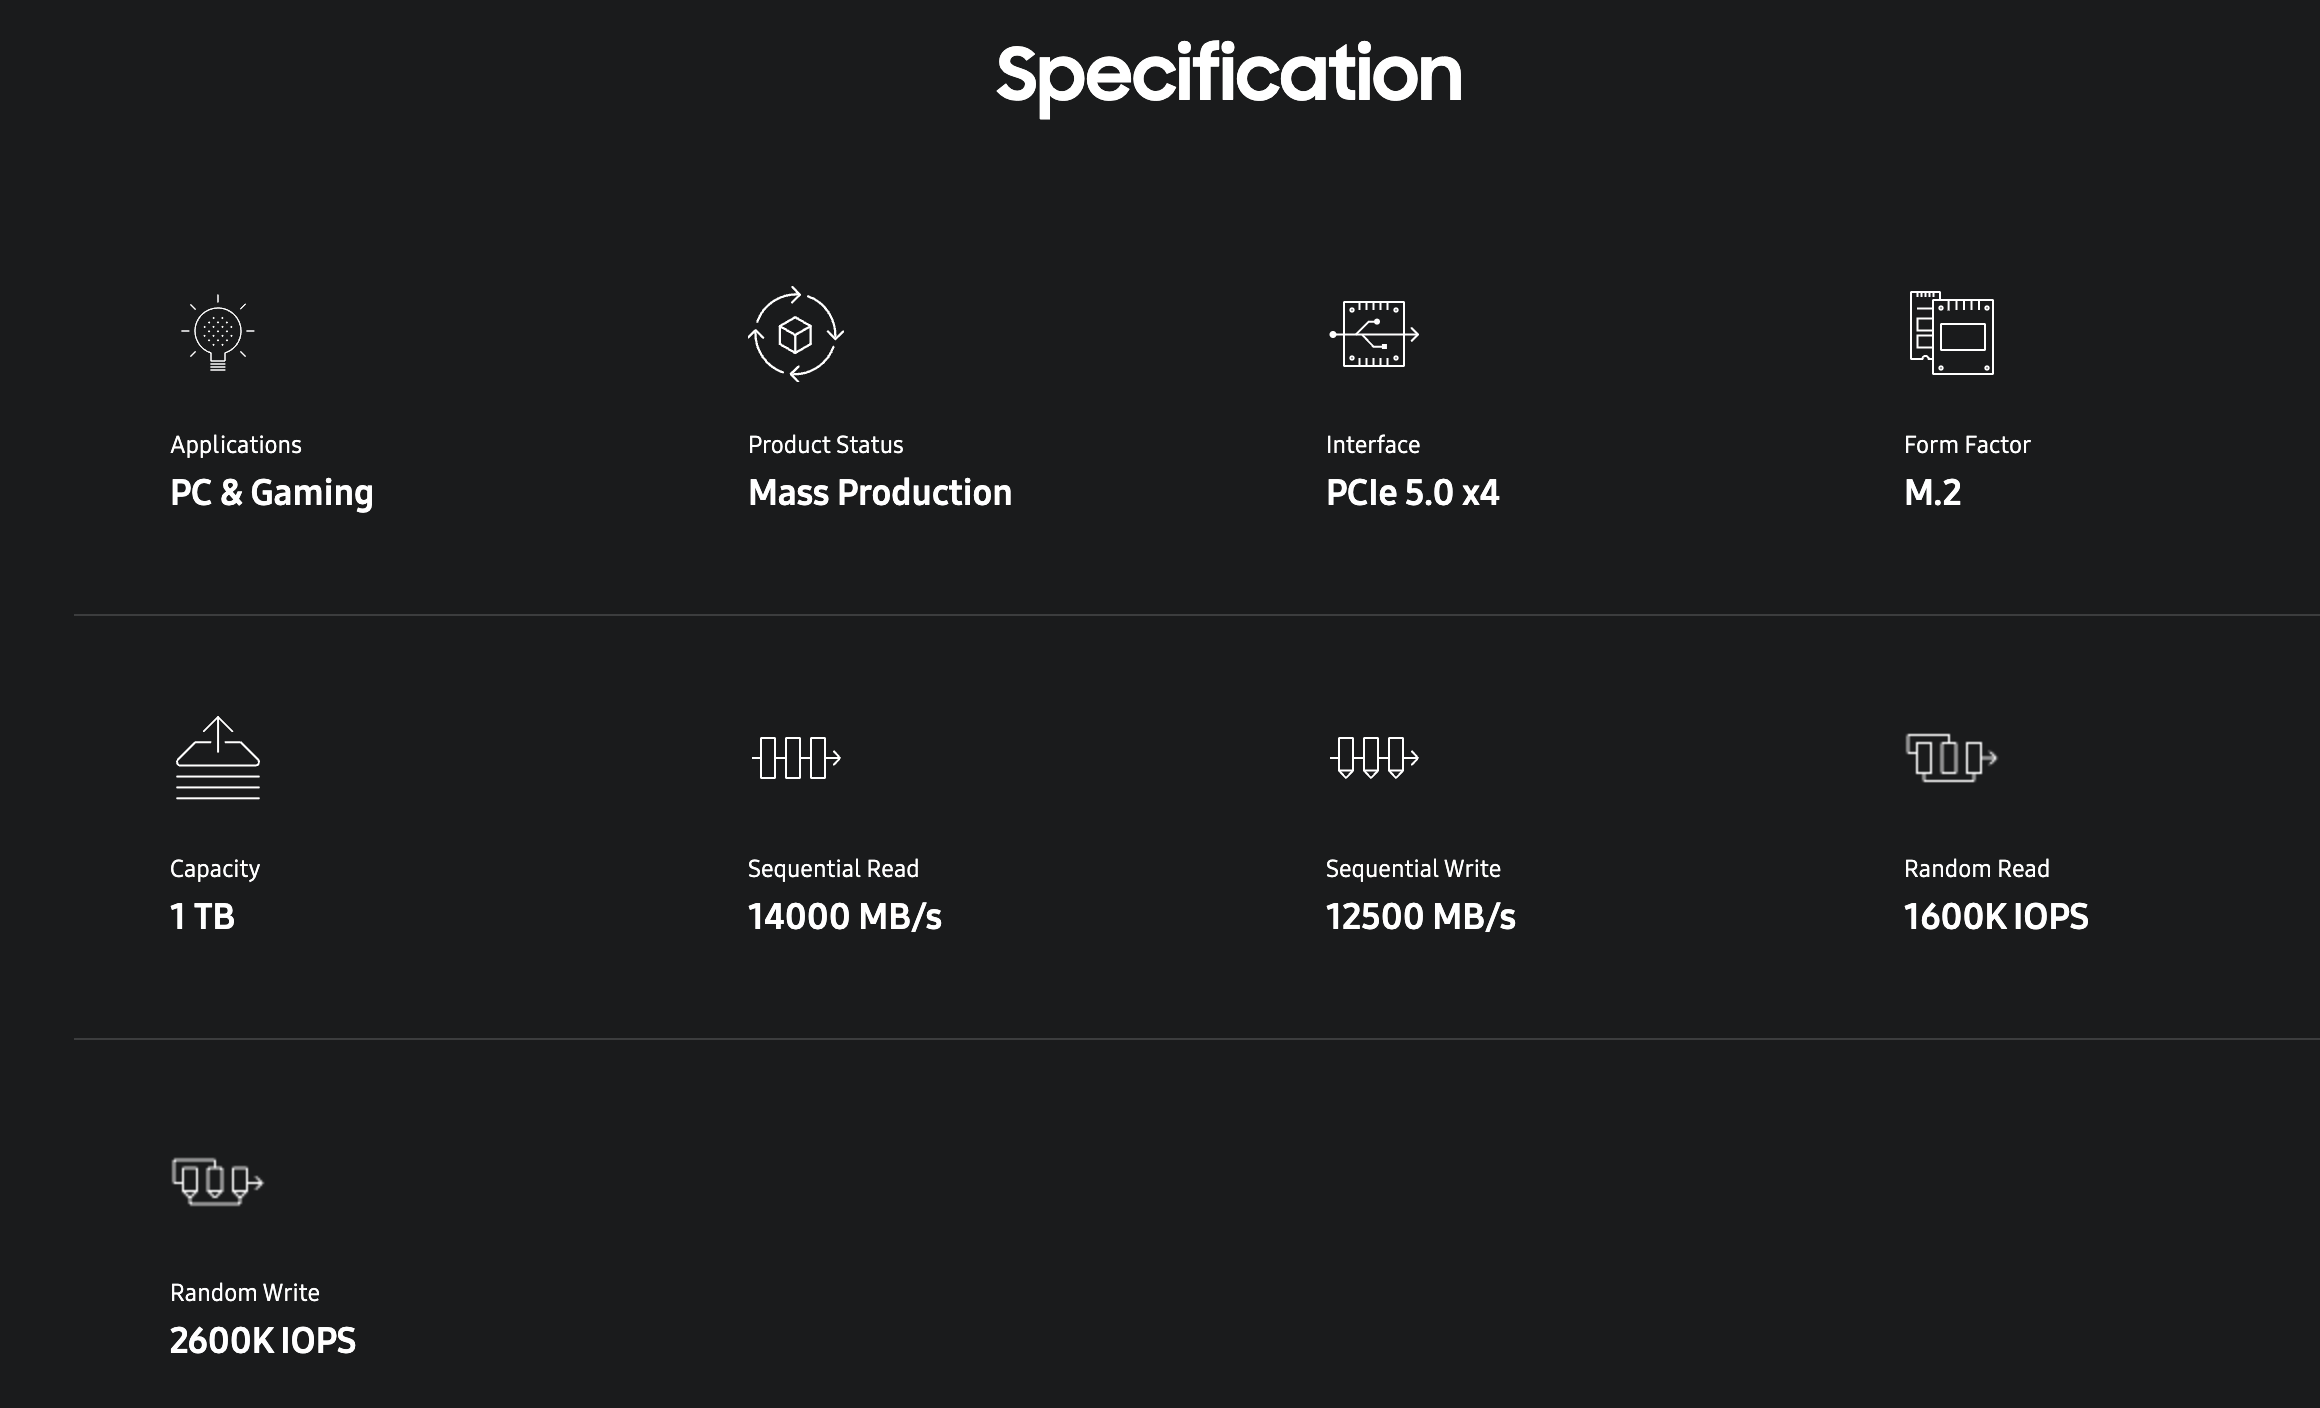Select the Mass Production text
The height and width of the screenshot is (1408, 2320).
[880, 492]
